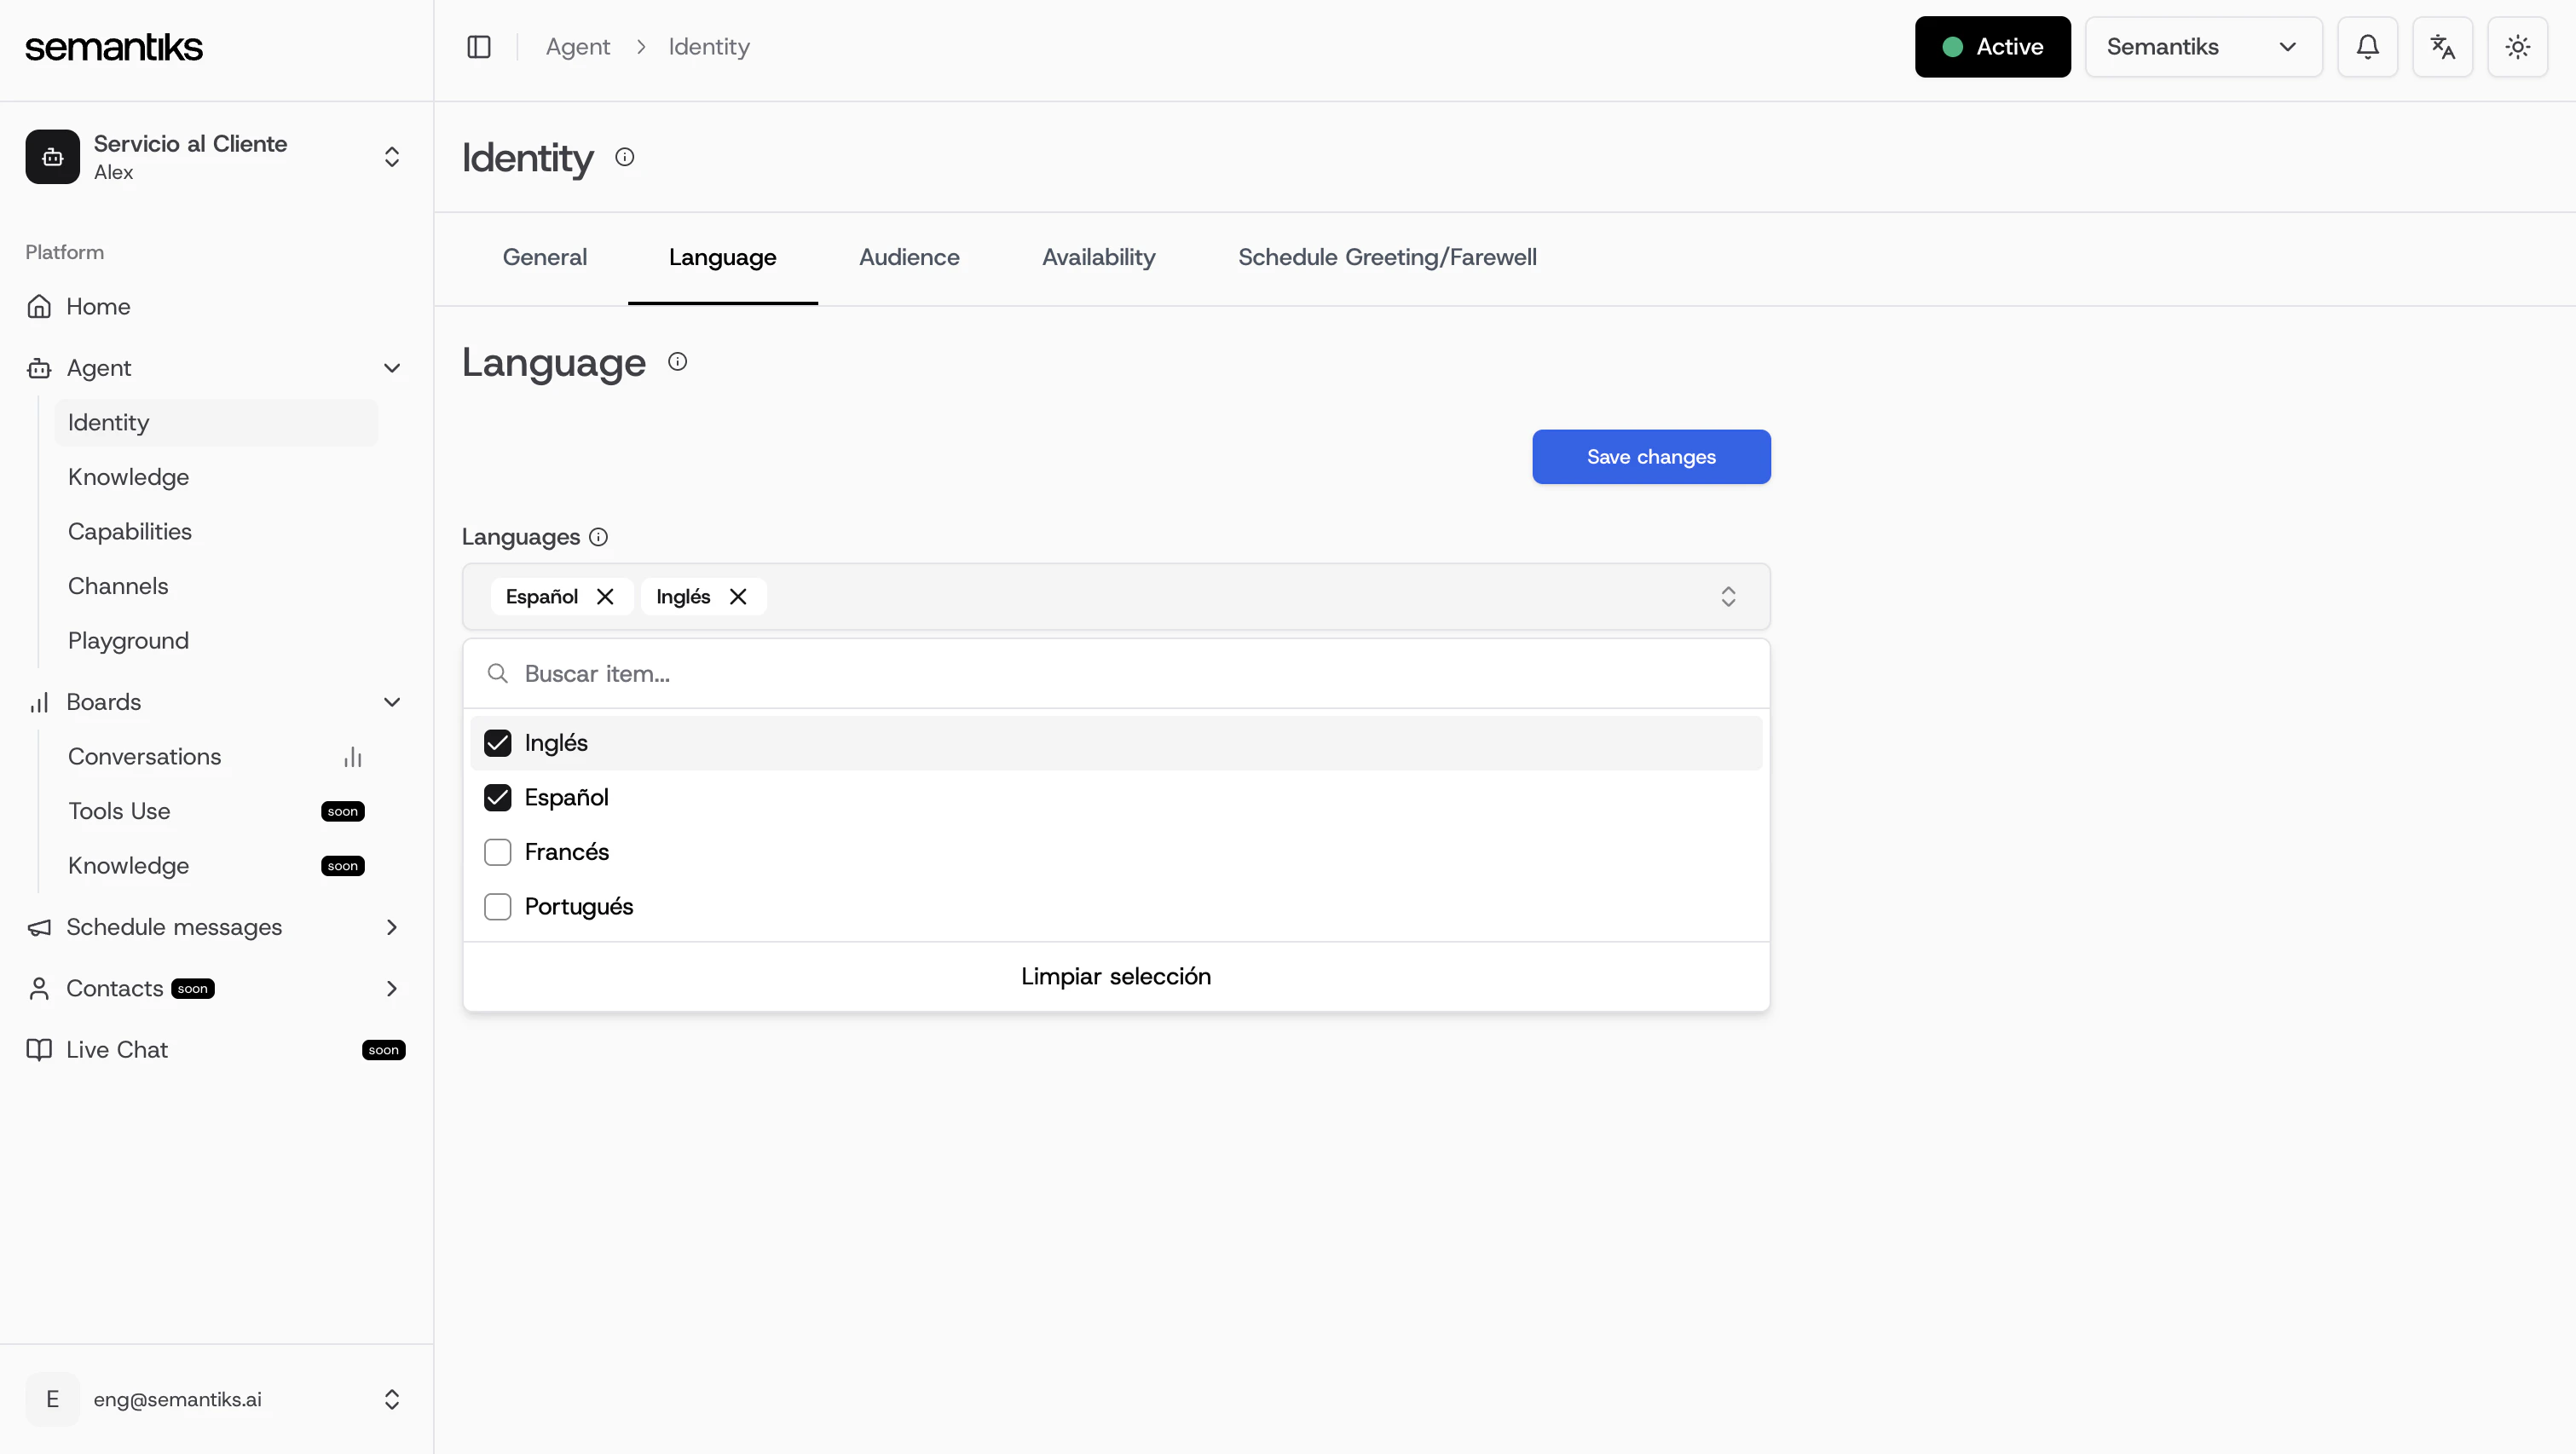The width and height of the screenshot is (2576, 1454).
Task: Uncheck the Inglés checkbox
Action: click(x=497, y=743)
